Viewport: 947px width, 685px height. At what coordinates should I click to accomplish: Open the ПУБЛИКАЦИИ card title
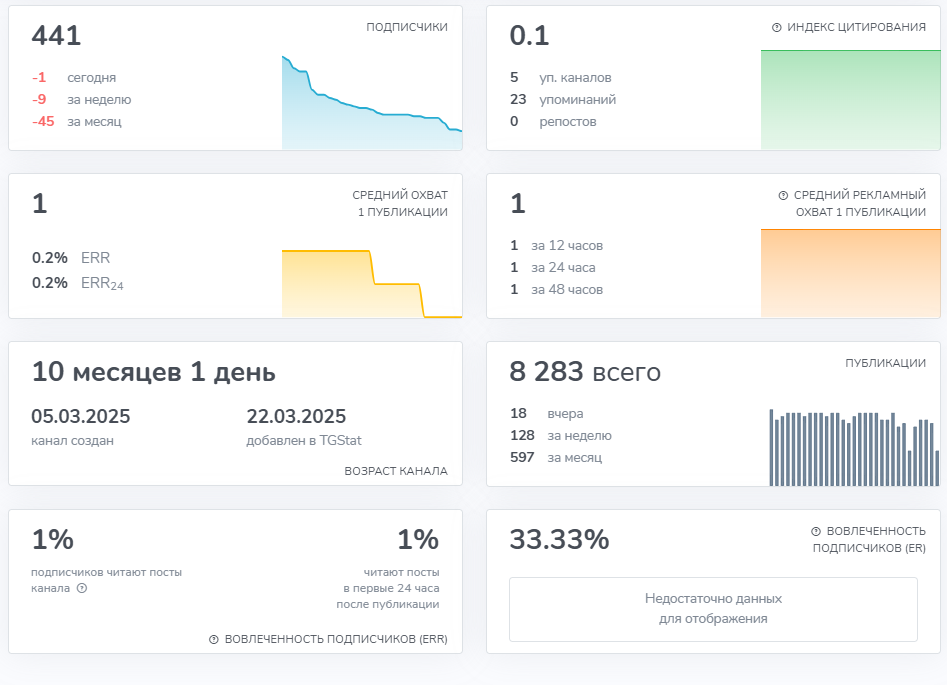point(885,364)
